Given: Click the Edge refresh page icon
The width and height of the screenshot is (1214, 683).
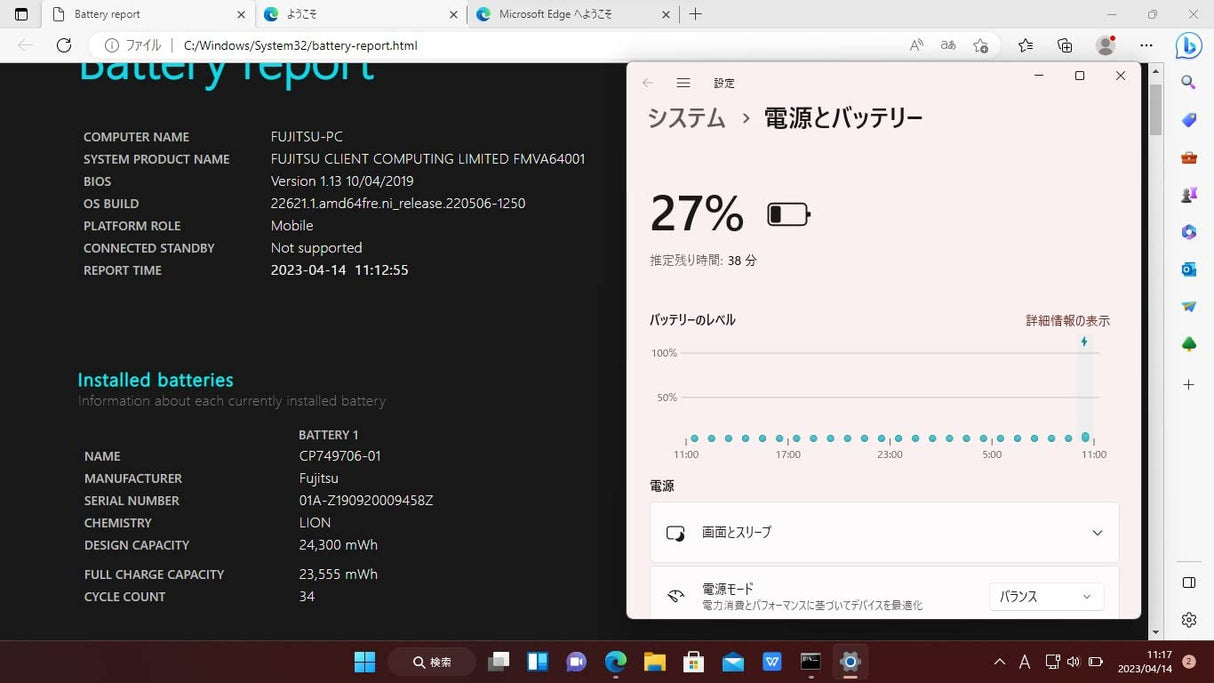Looking at the screenshot, I should (64, 45).
